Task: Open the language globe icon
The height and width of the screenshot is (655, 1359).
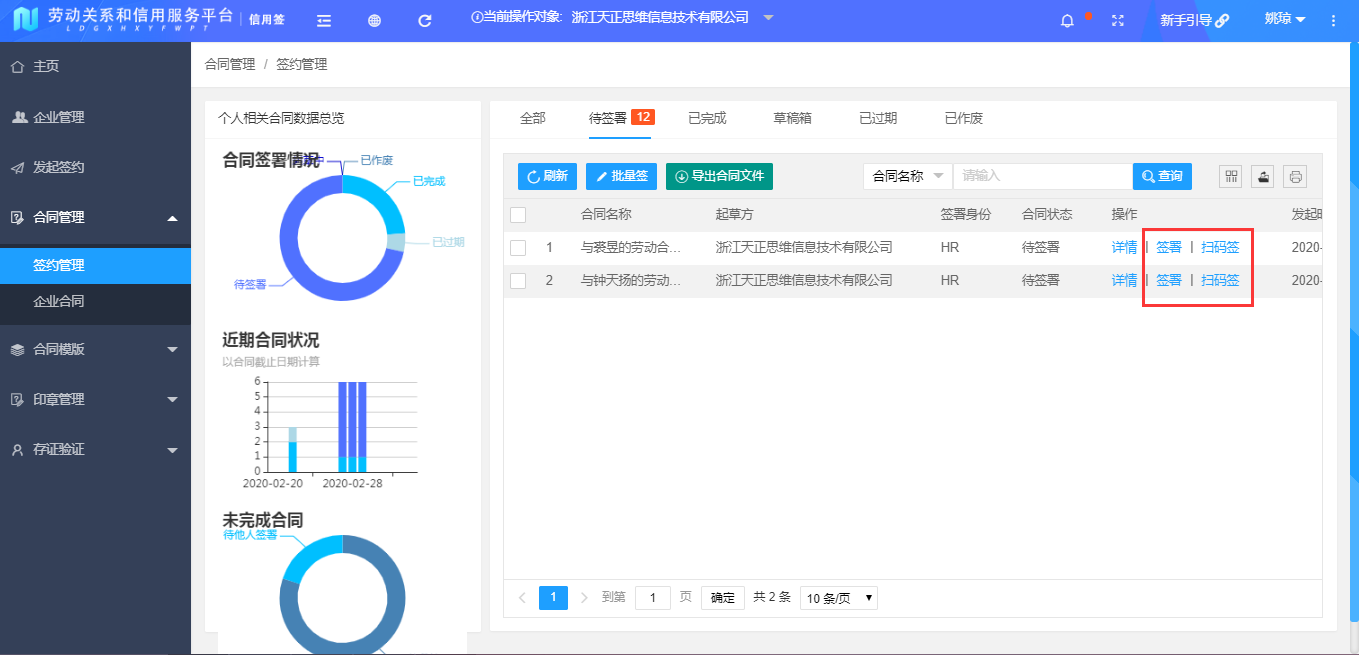Action: (373, 18)
